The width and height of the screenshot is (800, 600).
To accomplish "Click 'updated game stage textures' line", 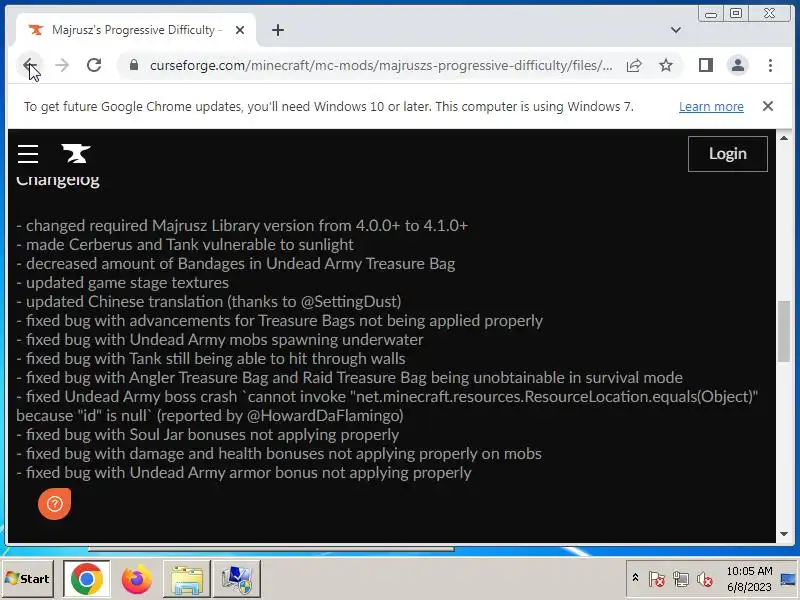I will (x=122, y=283).
